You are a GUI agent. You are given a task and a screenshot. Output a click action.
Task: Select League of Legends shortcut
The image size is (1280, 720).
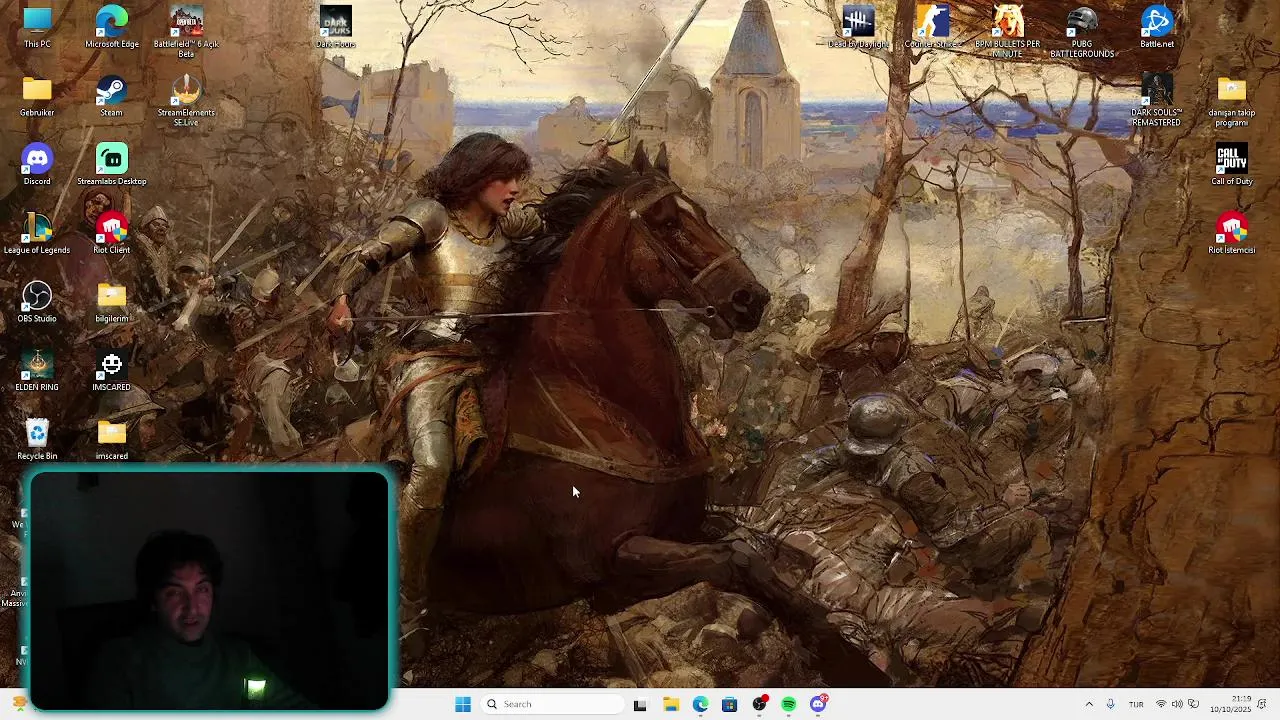pyautogui.click(x=37, y=233)
